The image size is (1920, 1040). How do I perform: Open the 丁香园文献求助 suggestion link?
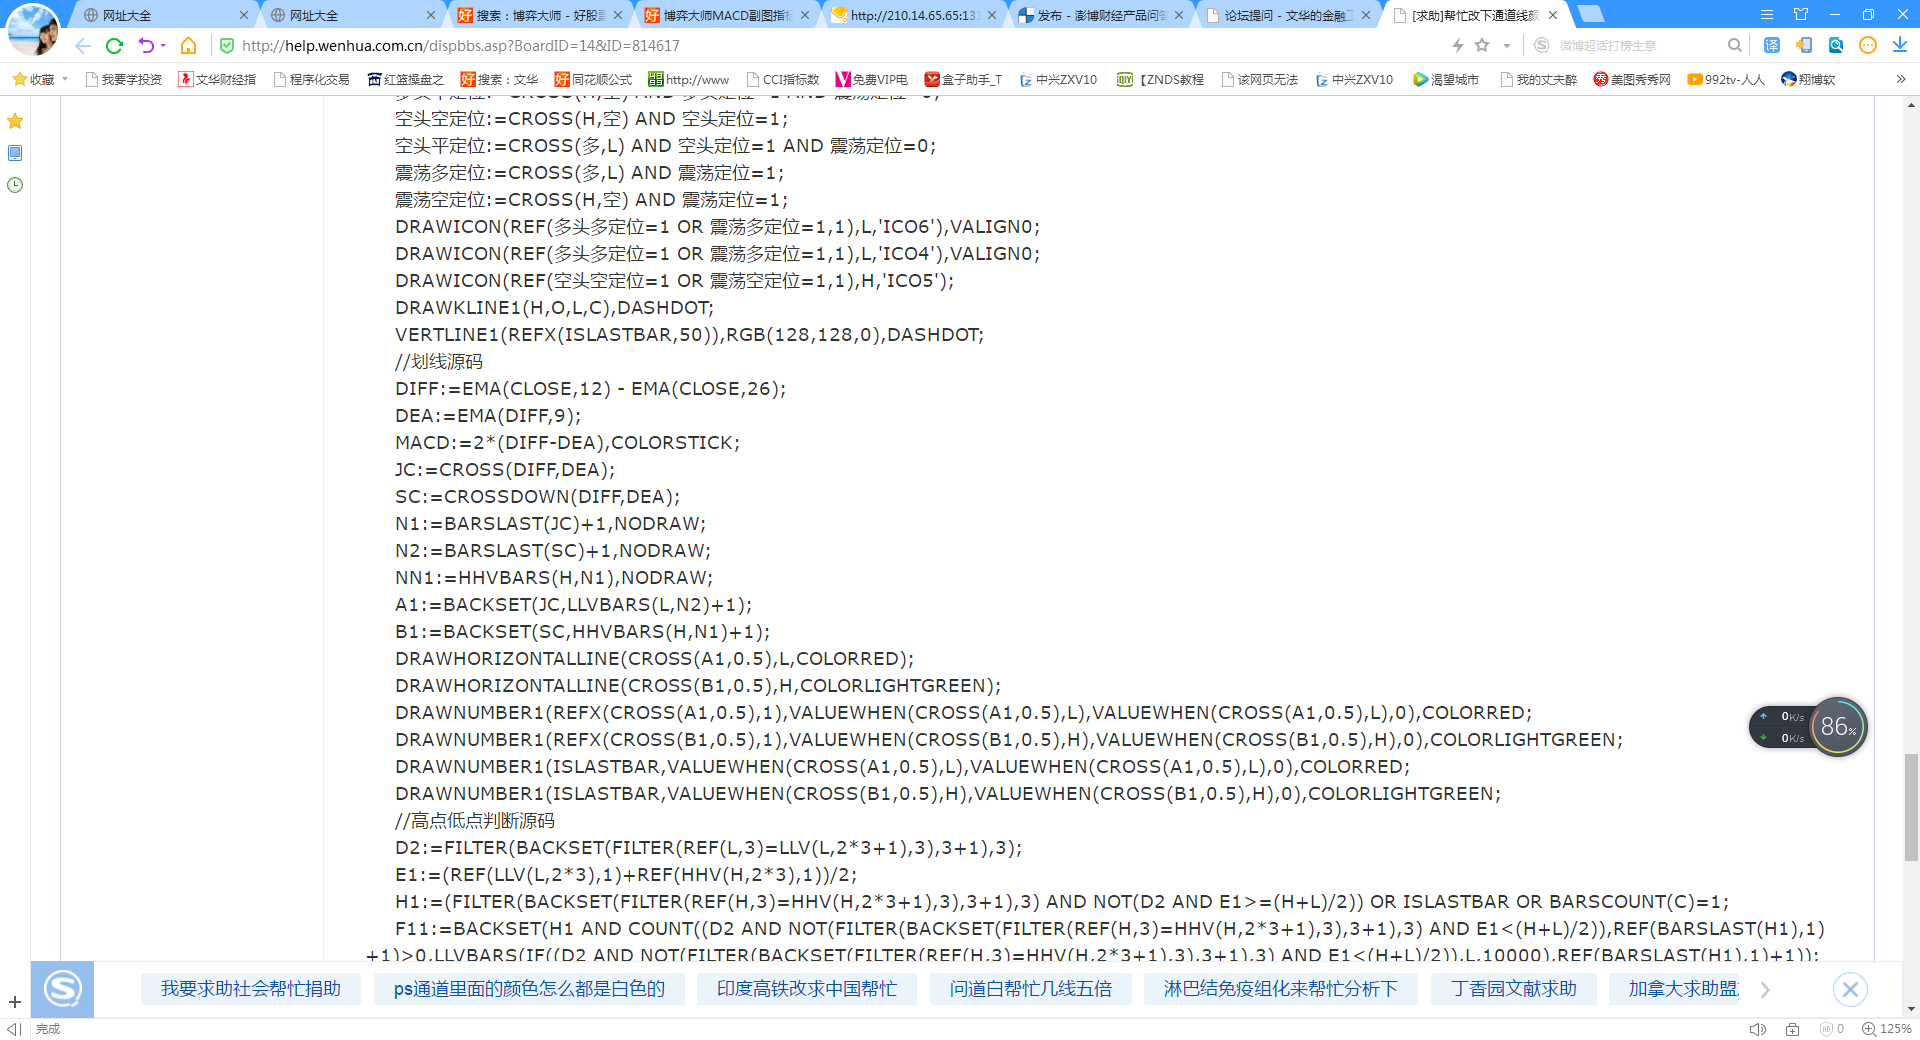click(1513, 989)
